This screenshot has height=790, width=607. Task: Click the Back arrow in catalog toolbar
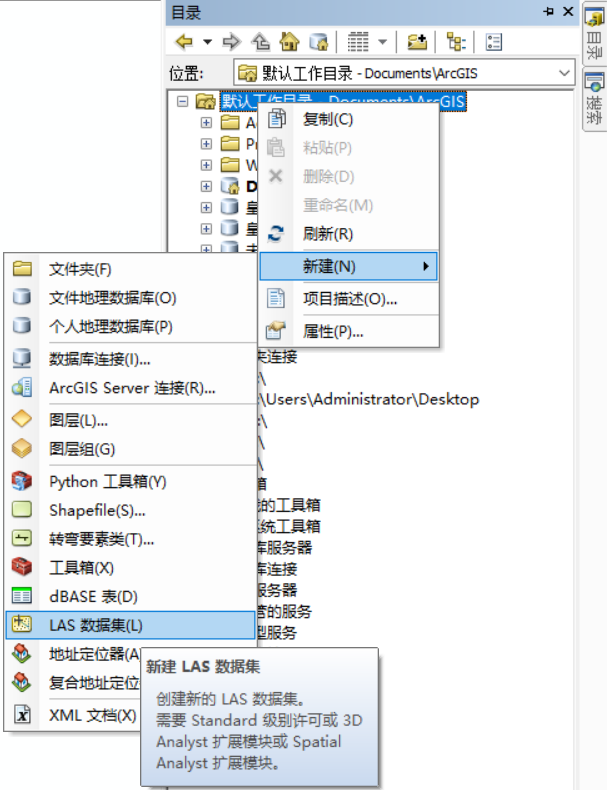click(184, 41)
